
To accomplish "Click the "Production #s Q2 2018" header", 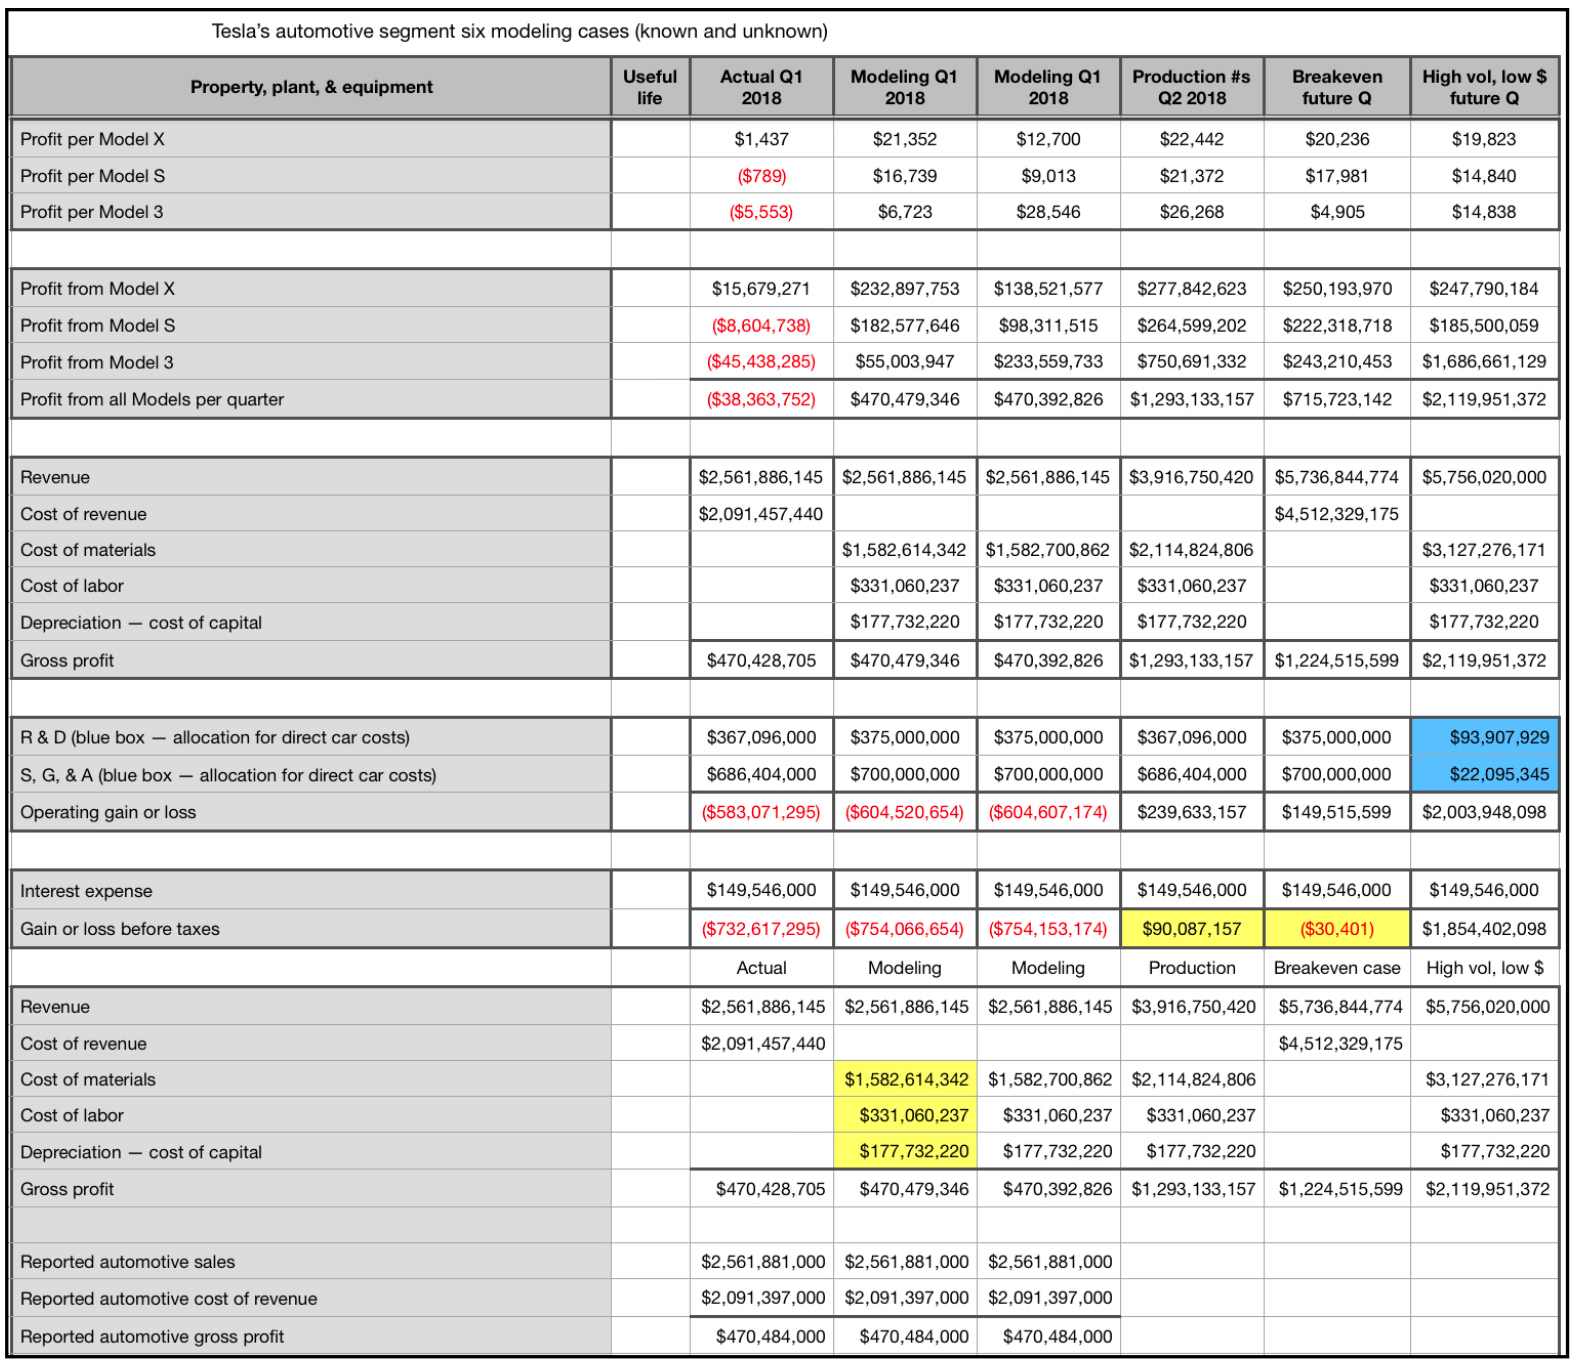I will pos(1191,87).
